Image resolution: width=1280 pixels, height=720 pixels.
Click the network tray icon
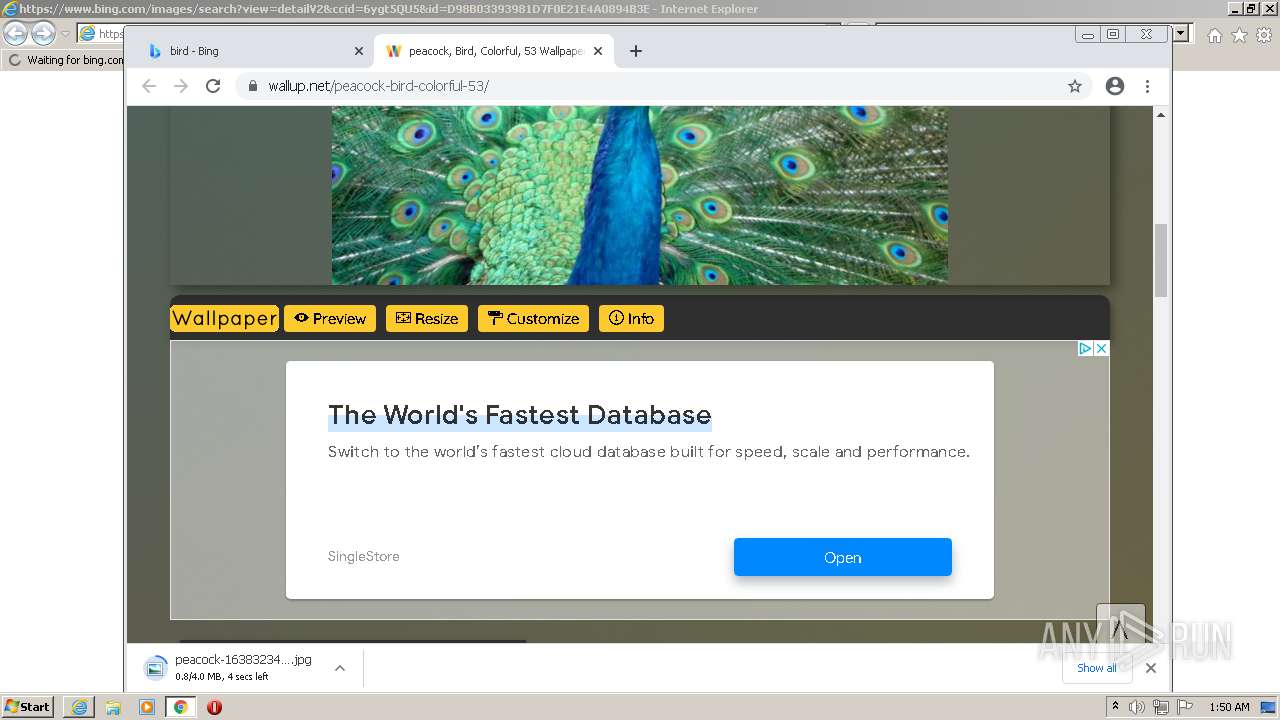1160,707
